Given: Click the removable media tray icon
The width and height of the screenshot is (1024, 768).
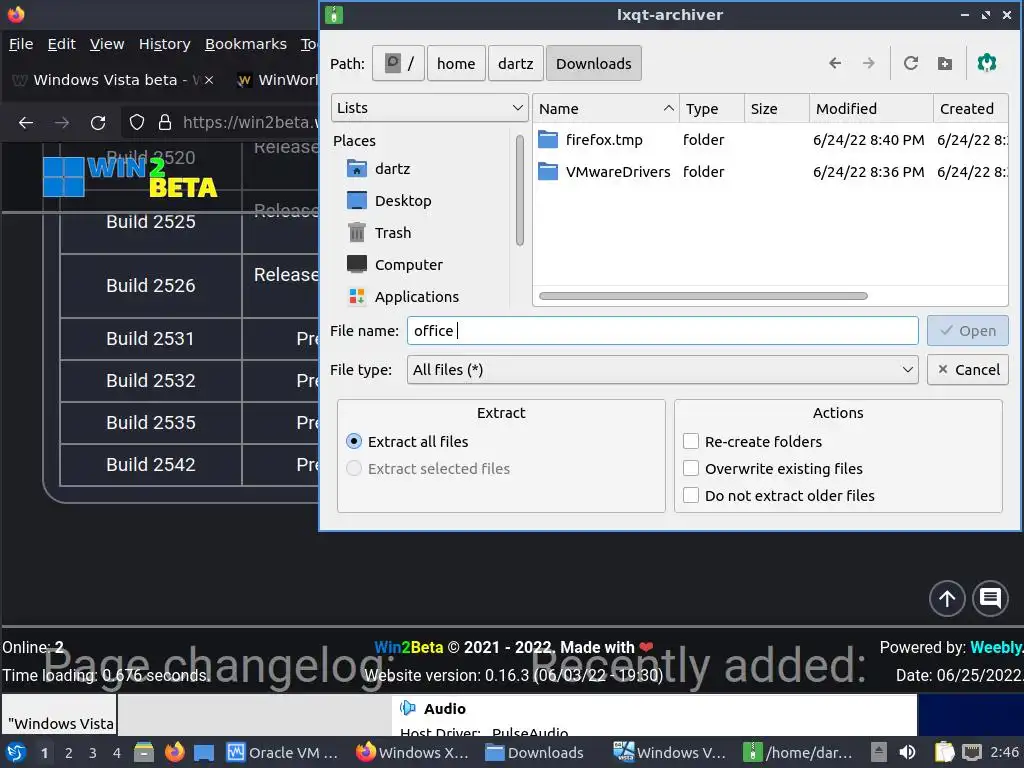Looking at the screenshot, I should pos(878,752).
